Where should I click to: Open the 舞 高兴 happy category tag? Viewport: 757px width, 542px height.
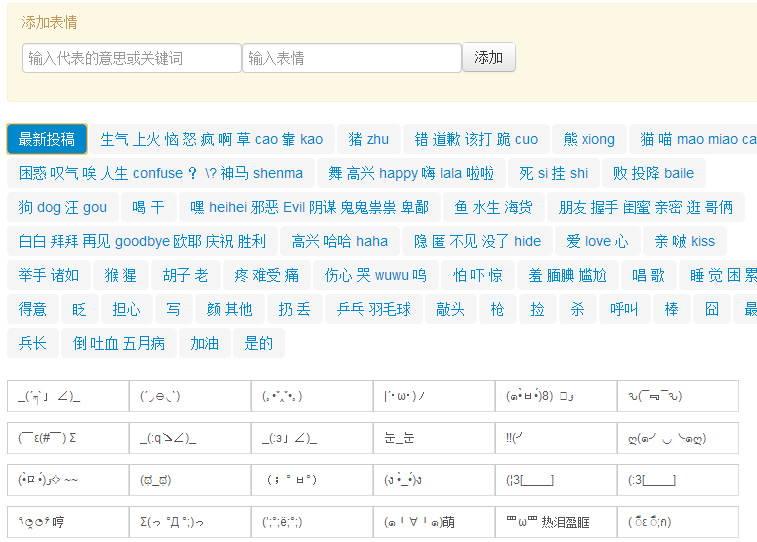411,173
